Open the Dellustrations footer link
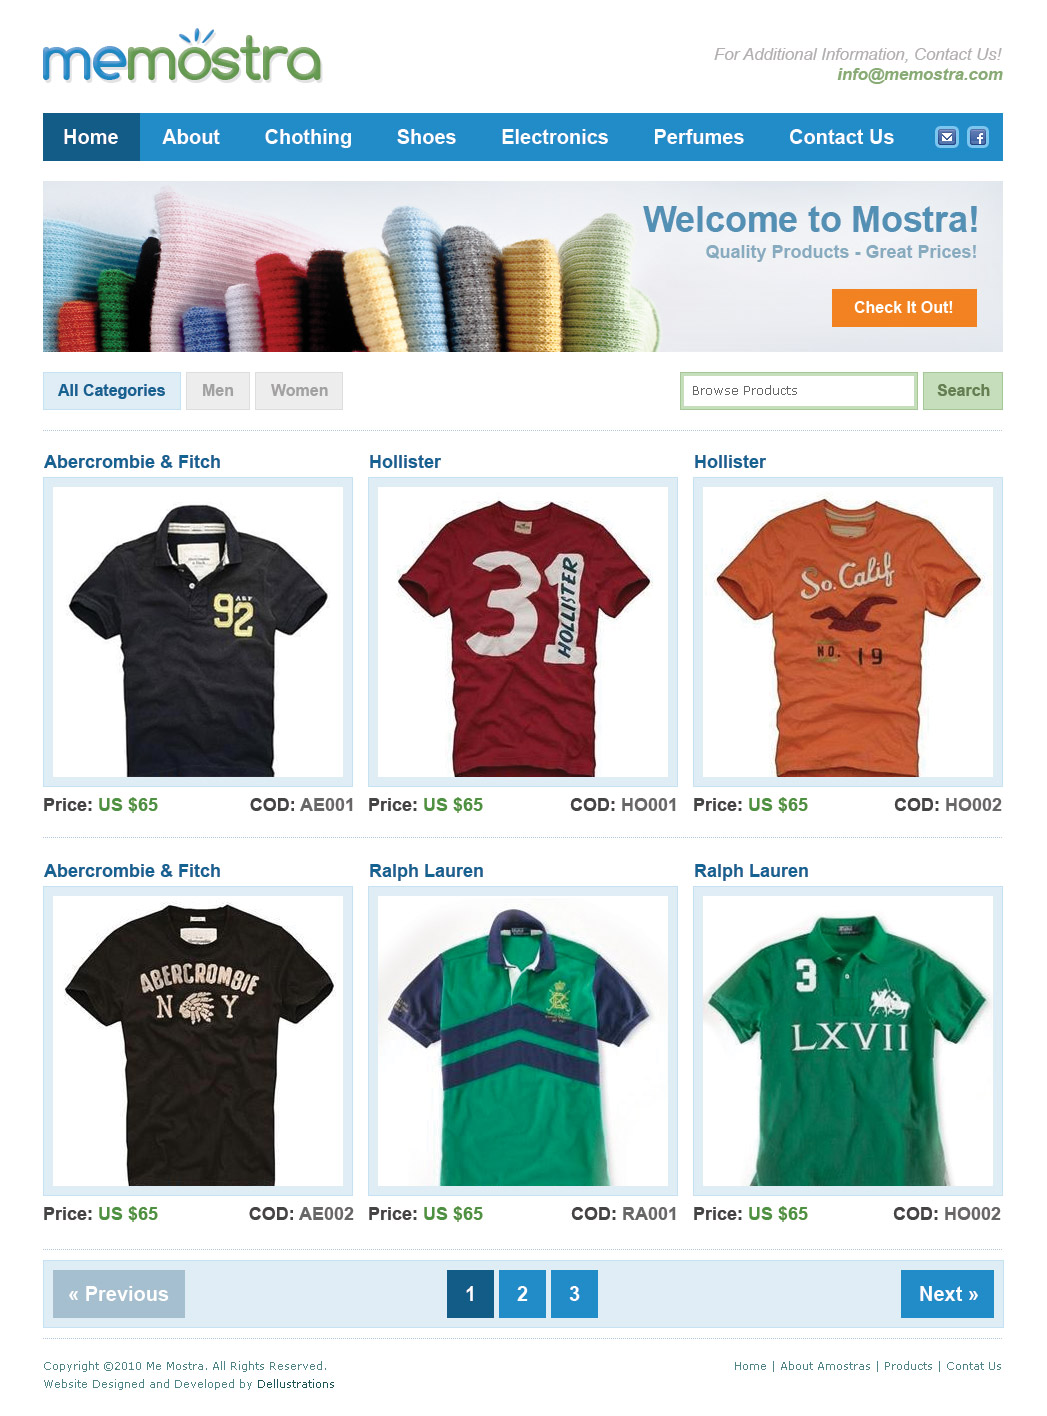Viewport: 1047px width, 1416px height. [296, 1384]
